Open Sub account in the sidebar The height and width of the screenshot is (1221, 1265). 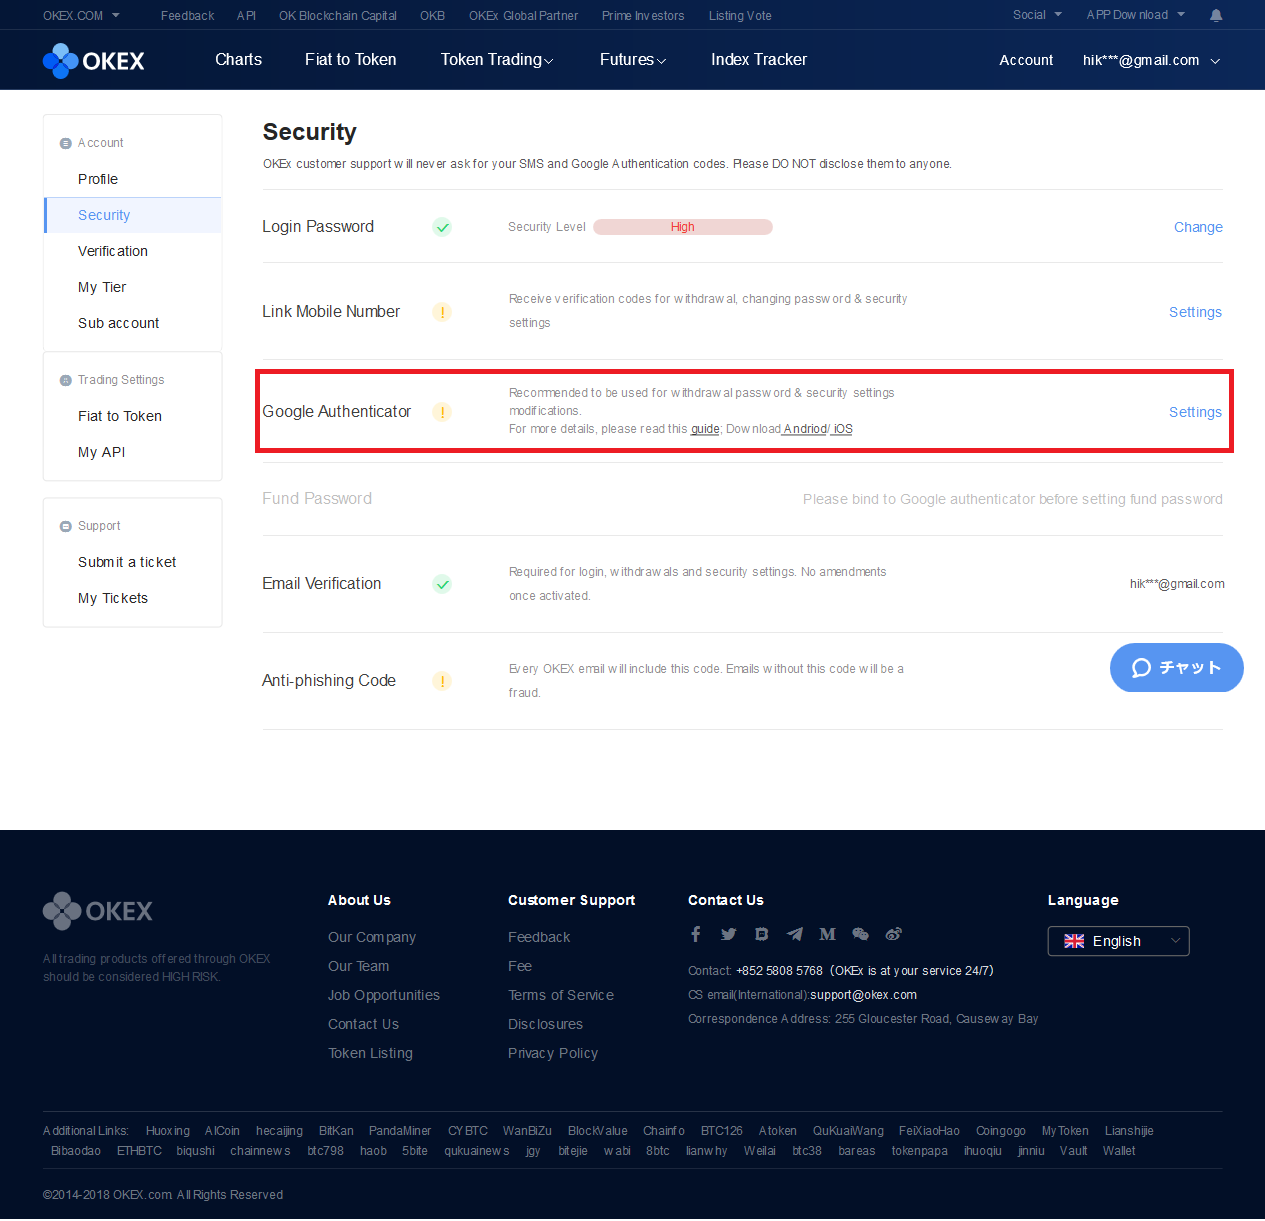119,323
